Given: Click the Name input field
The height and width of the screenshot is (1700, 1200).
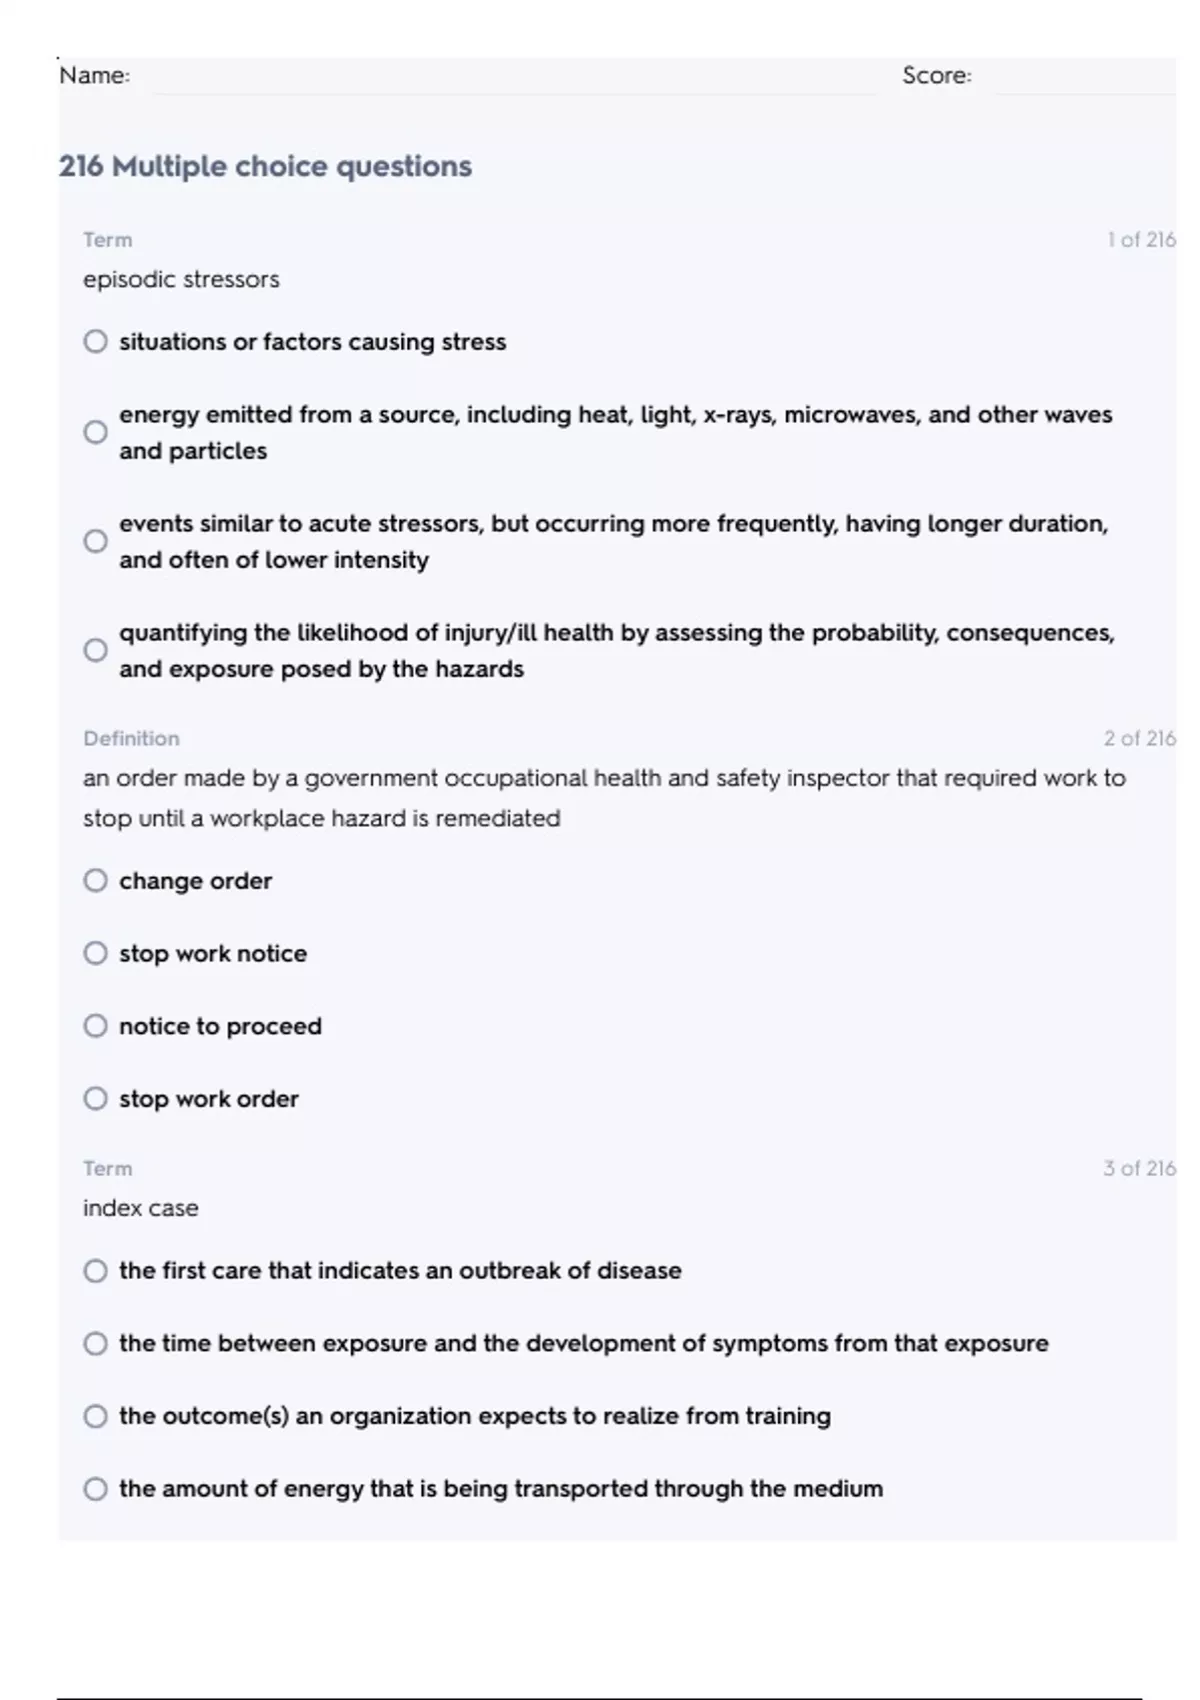Looking at the screenshot, I should pos(512,77).
